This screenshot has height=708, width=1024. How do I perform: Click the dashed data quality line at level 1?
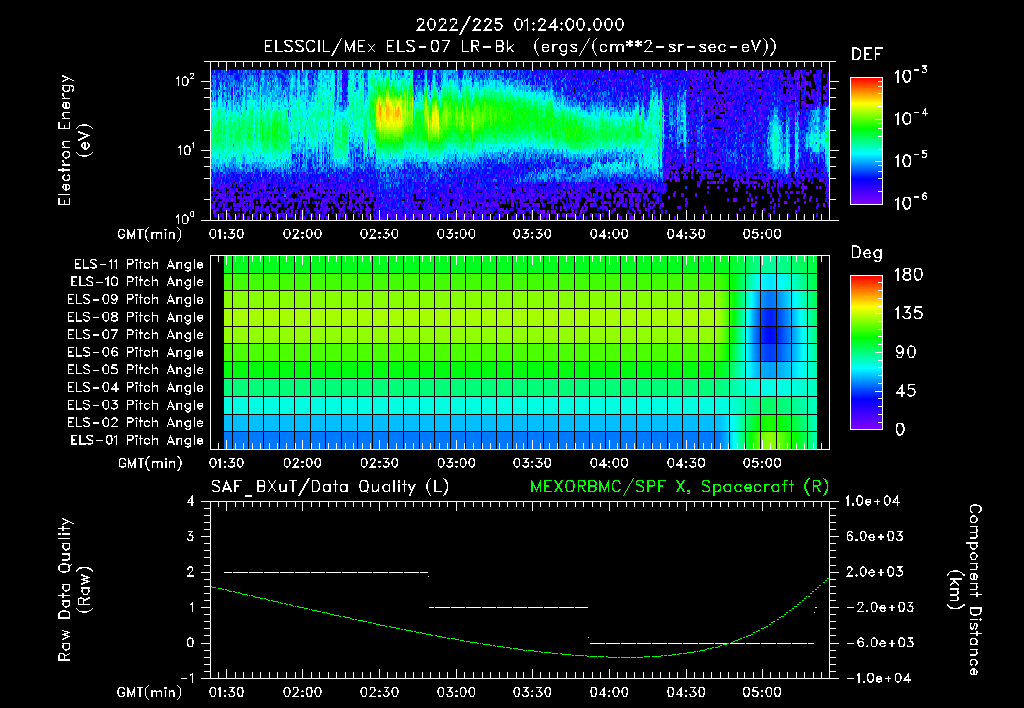click(x=508, y=607)
